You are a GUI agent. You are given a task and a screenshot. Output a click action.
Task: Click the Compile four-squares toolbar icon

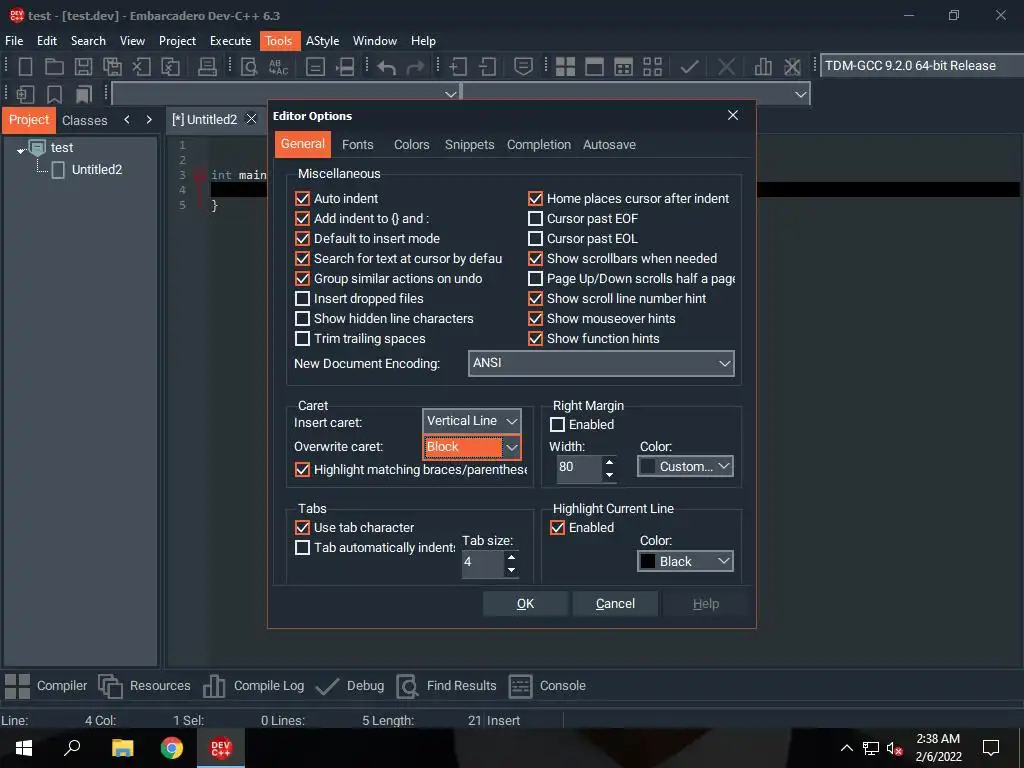pyautogui.click(x=565, y=67)
